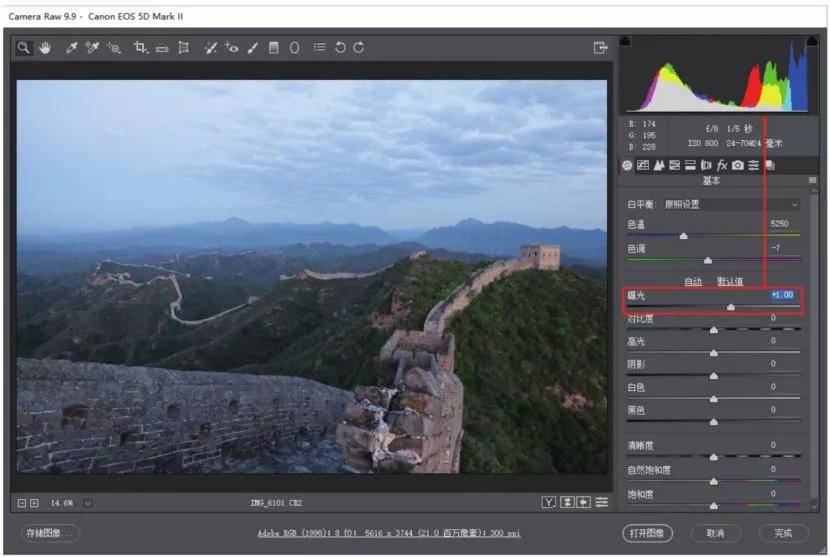
Task: Expand the zoom level dropdown
Action: [x=88, y=503]
